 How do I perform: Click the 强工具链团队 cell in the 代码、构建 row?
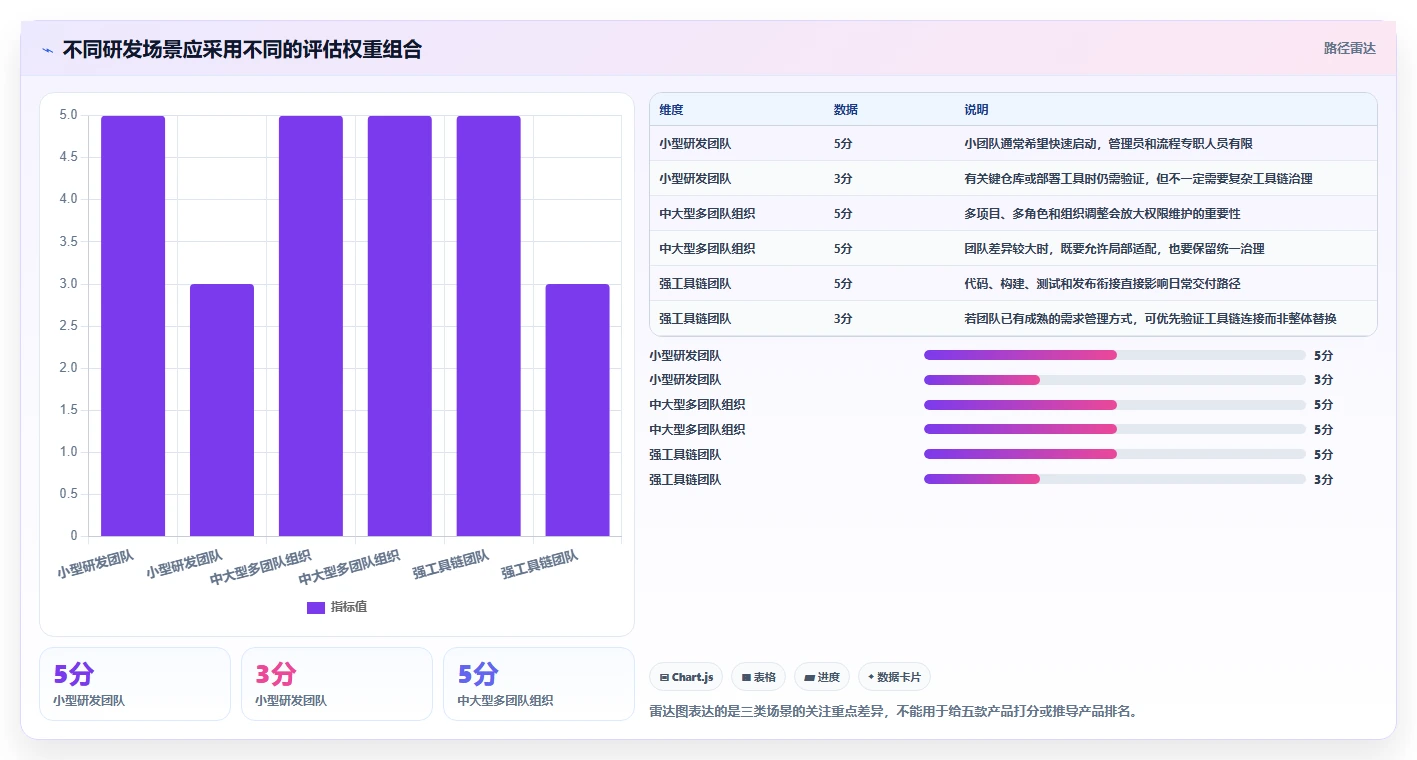[x=695, y=284]
